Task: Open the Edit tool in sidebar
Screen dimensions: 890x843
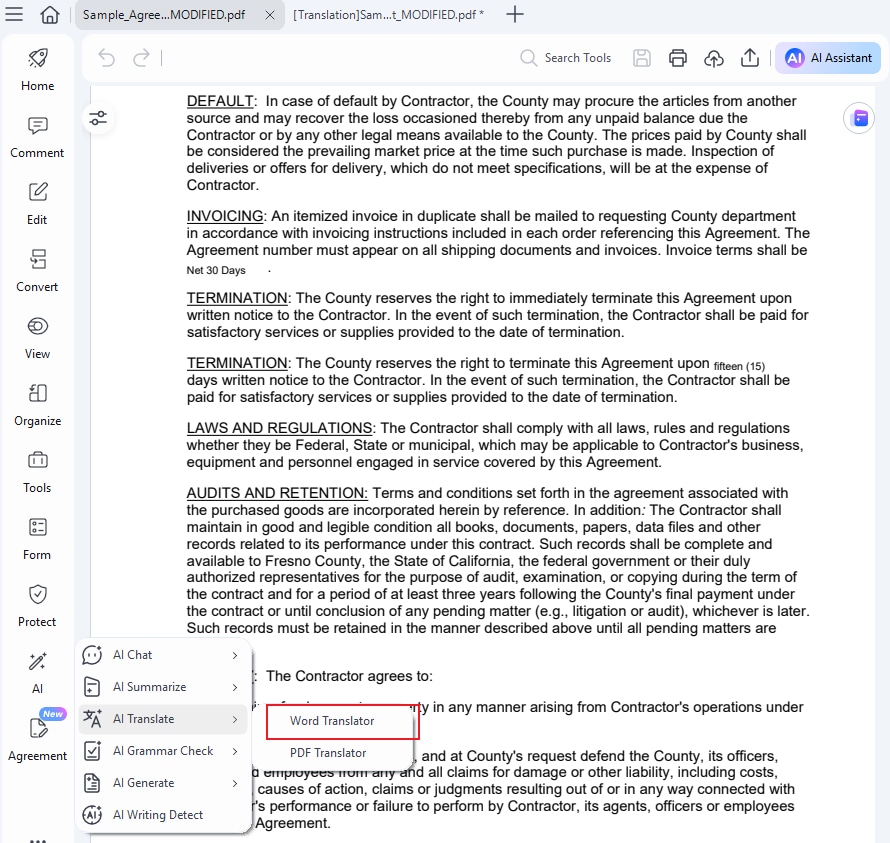Action: click(x=37, y=204)
